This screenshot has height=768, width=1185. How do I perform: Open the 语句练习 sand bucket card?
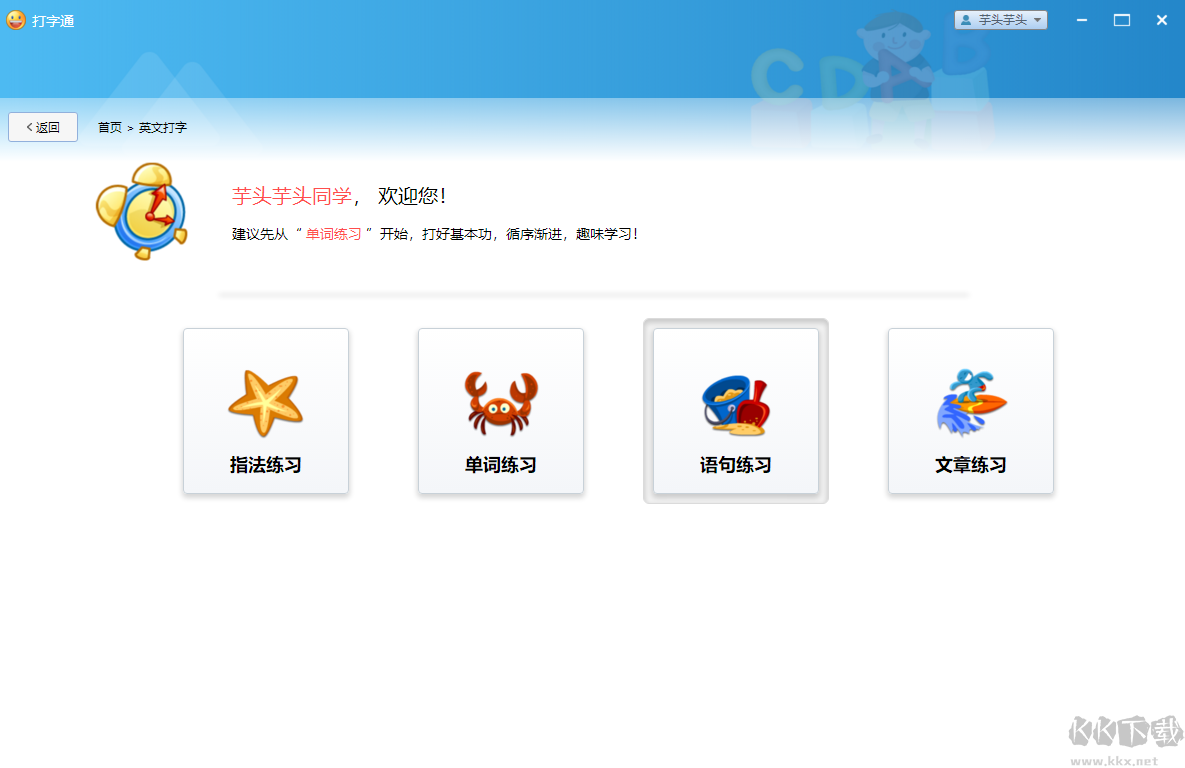click(x=735, y=410)
